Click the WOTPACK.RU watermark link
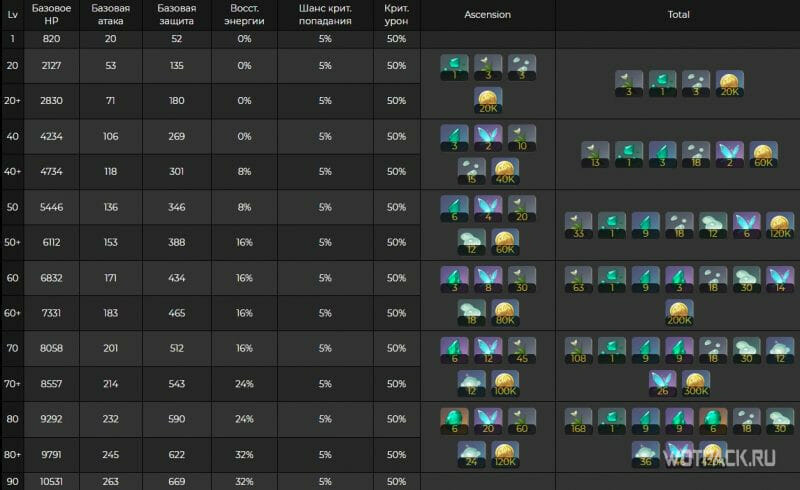 (719, 458)
